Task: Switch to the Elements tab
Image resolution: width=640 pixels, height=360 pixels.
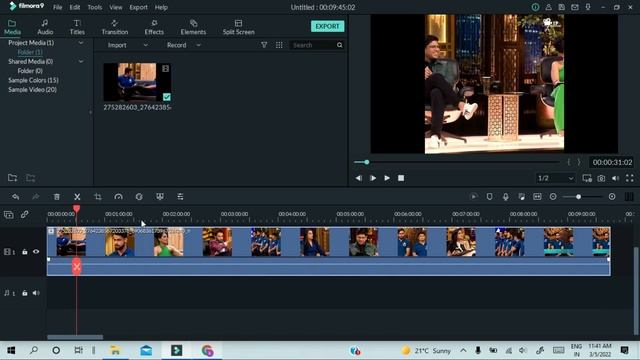Action: (193, 27)
